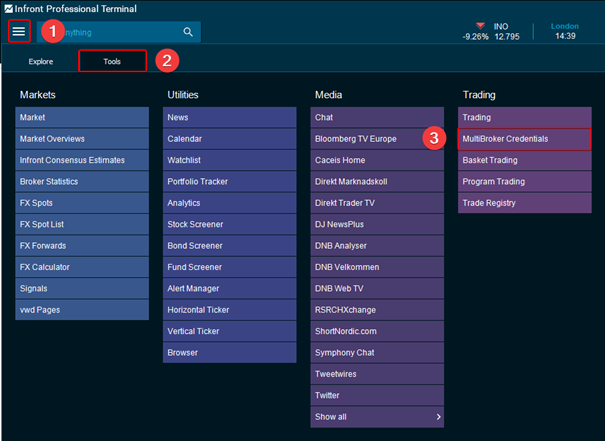Switch to the Tools tab
This screenshot has height=441, width=605.
tap(112, 61)
